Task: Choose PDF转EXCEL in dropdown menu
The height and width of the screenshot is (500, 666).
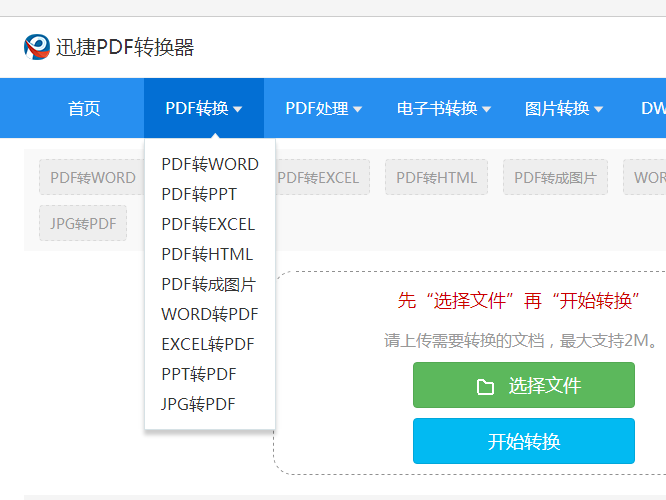Action: coord(208,224)
